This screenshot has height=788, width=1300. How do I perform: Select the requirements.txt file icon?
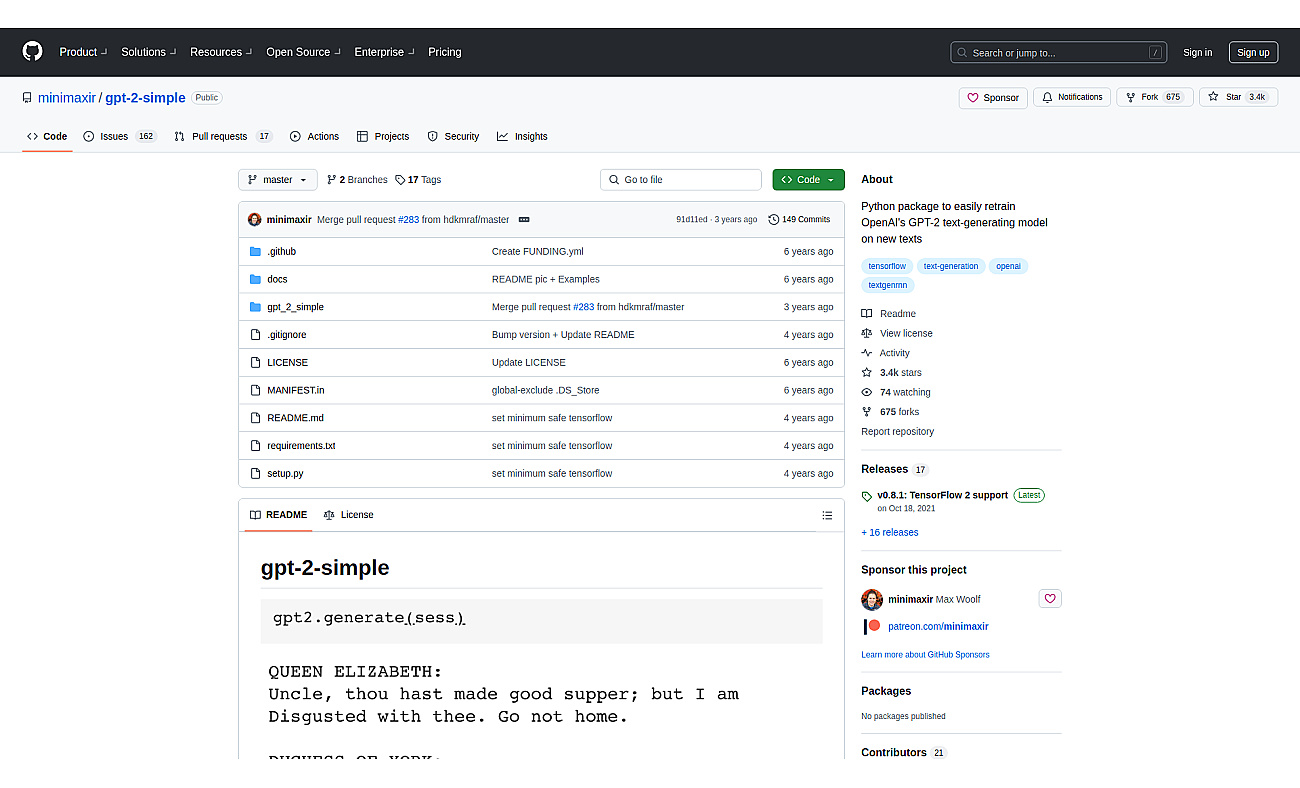[x=255, y=446]
